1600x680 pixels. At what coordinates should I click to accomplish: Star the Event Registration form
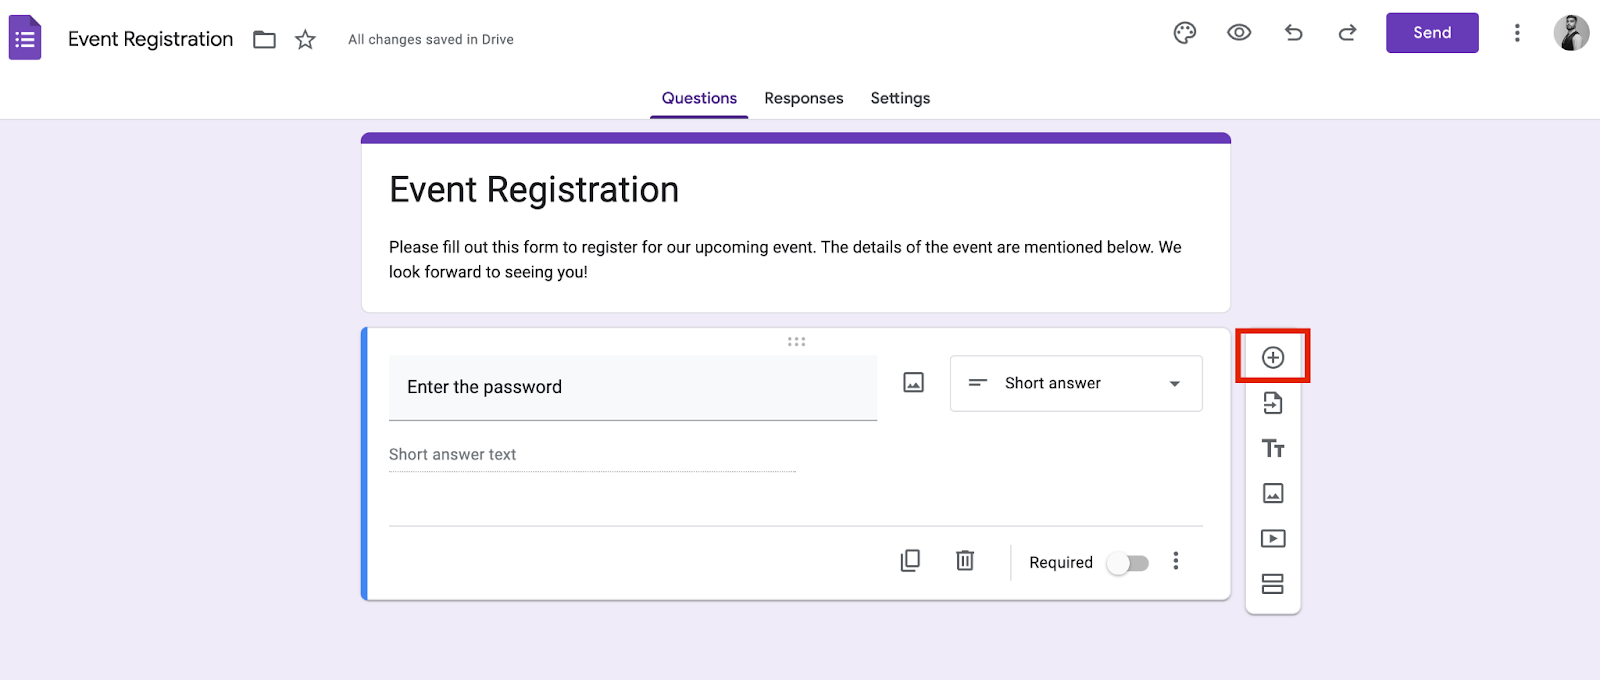(x=305, y=40)
